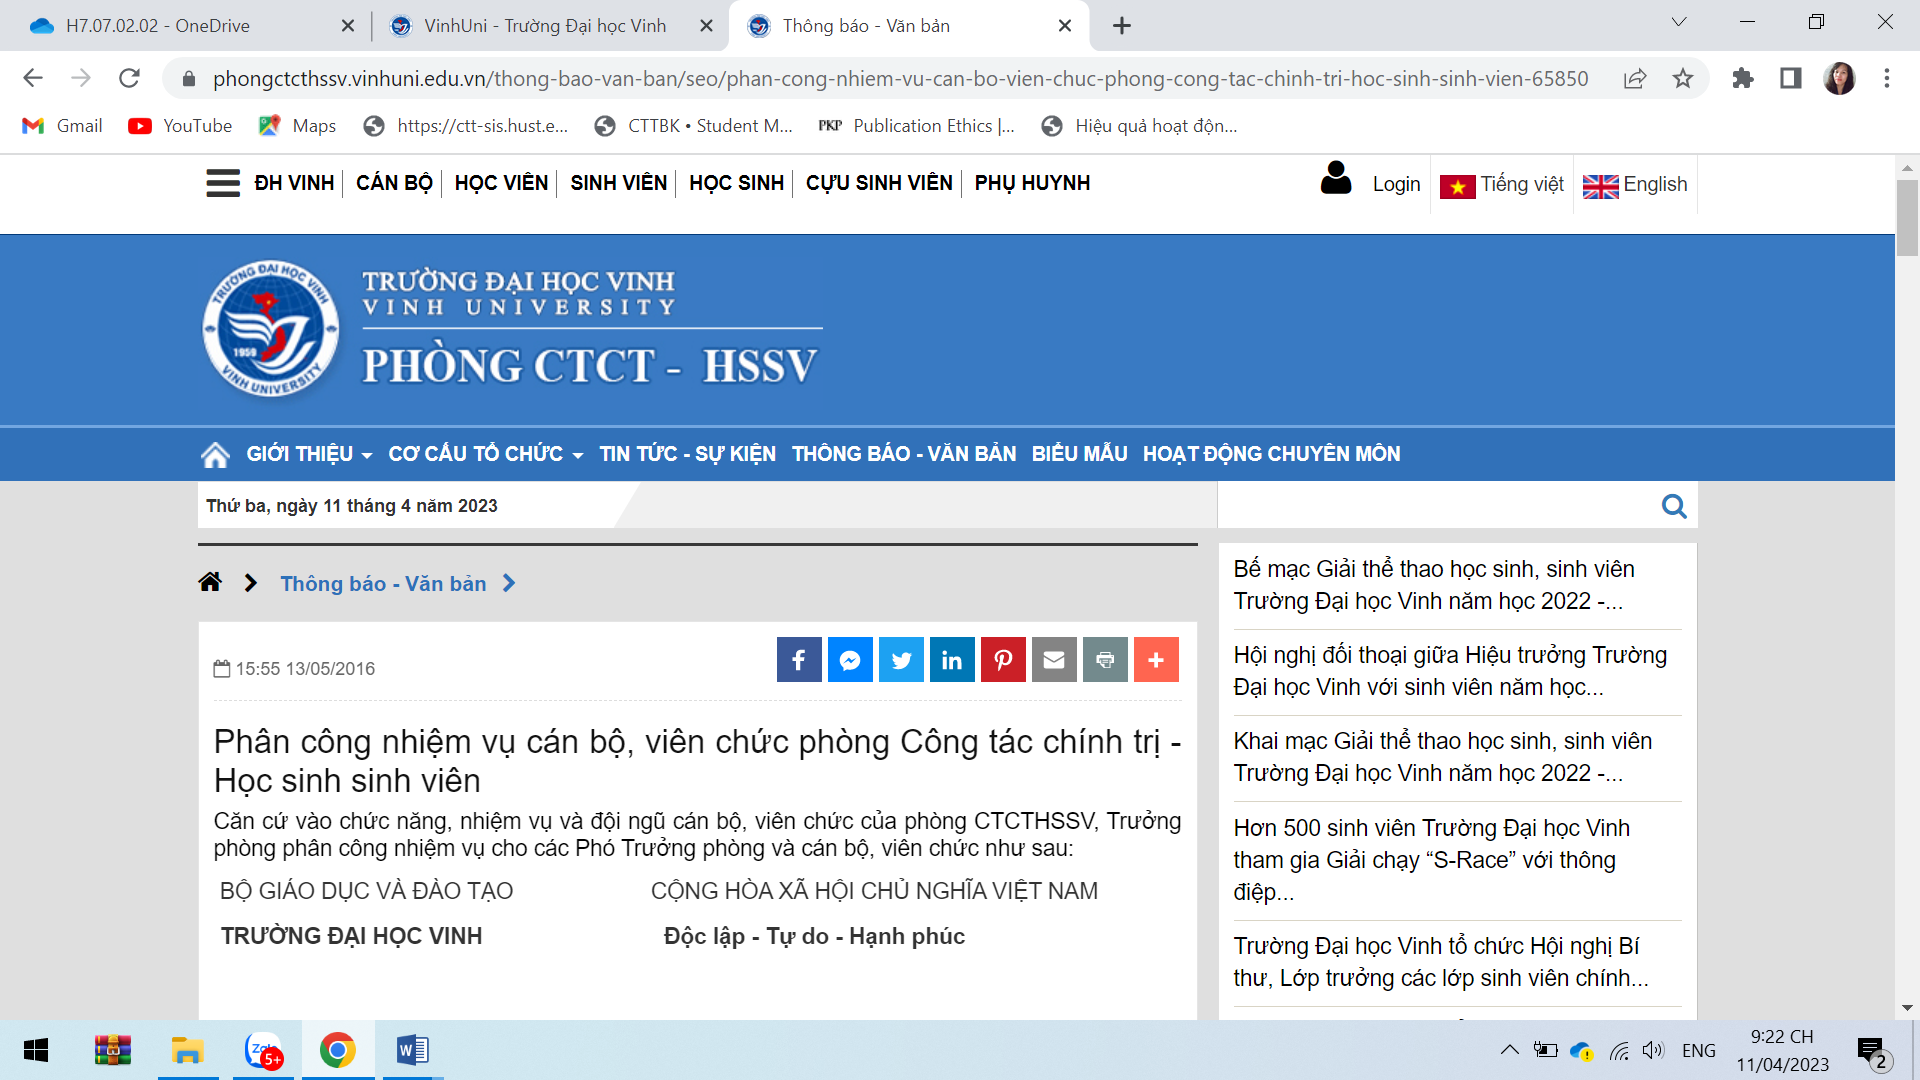The width and height of the screenshot is (1920, 1080).
Task: Open Publication Ethics bookmark
Action: tap(916, 126)
